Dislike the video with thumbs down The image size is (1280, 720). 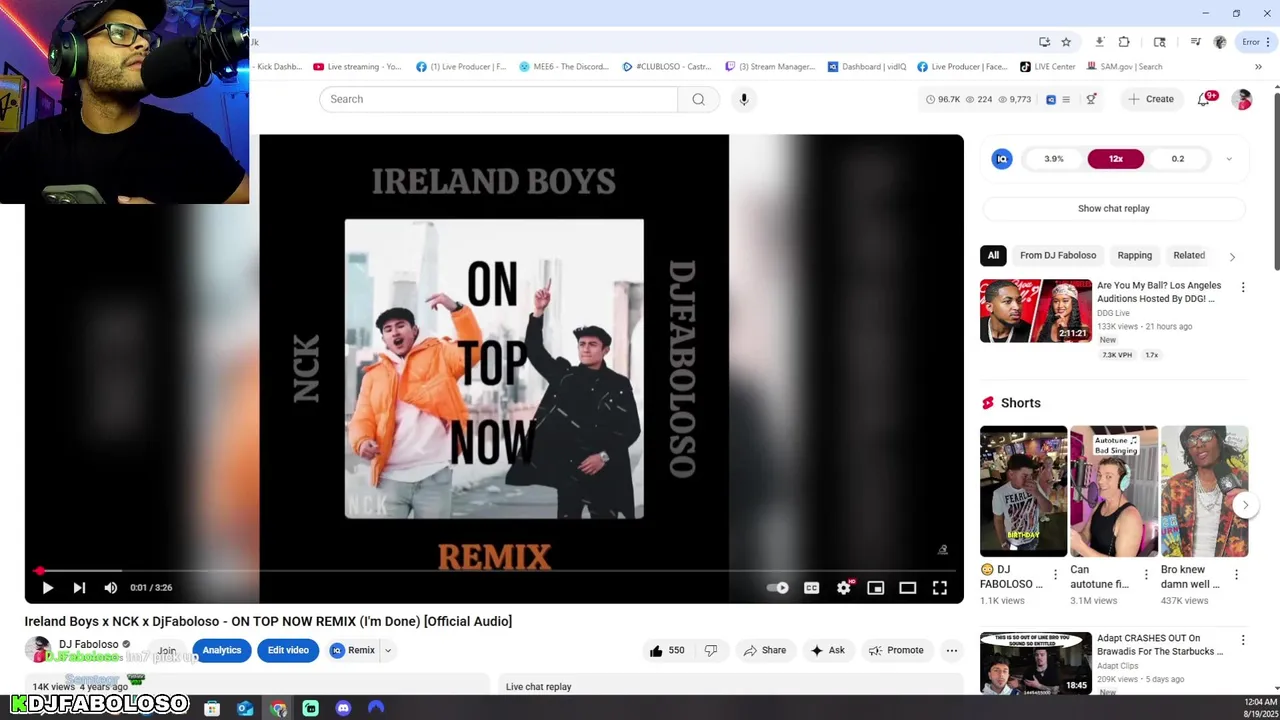coord(711,650)
